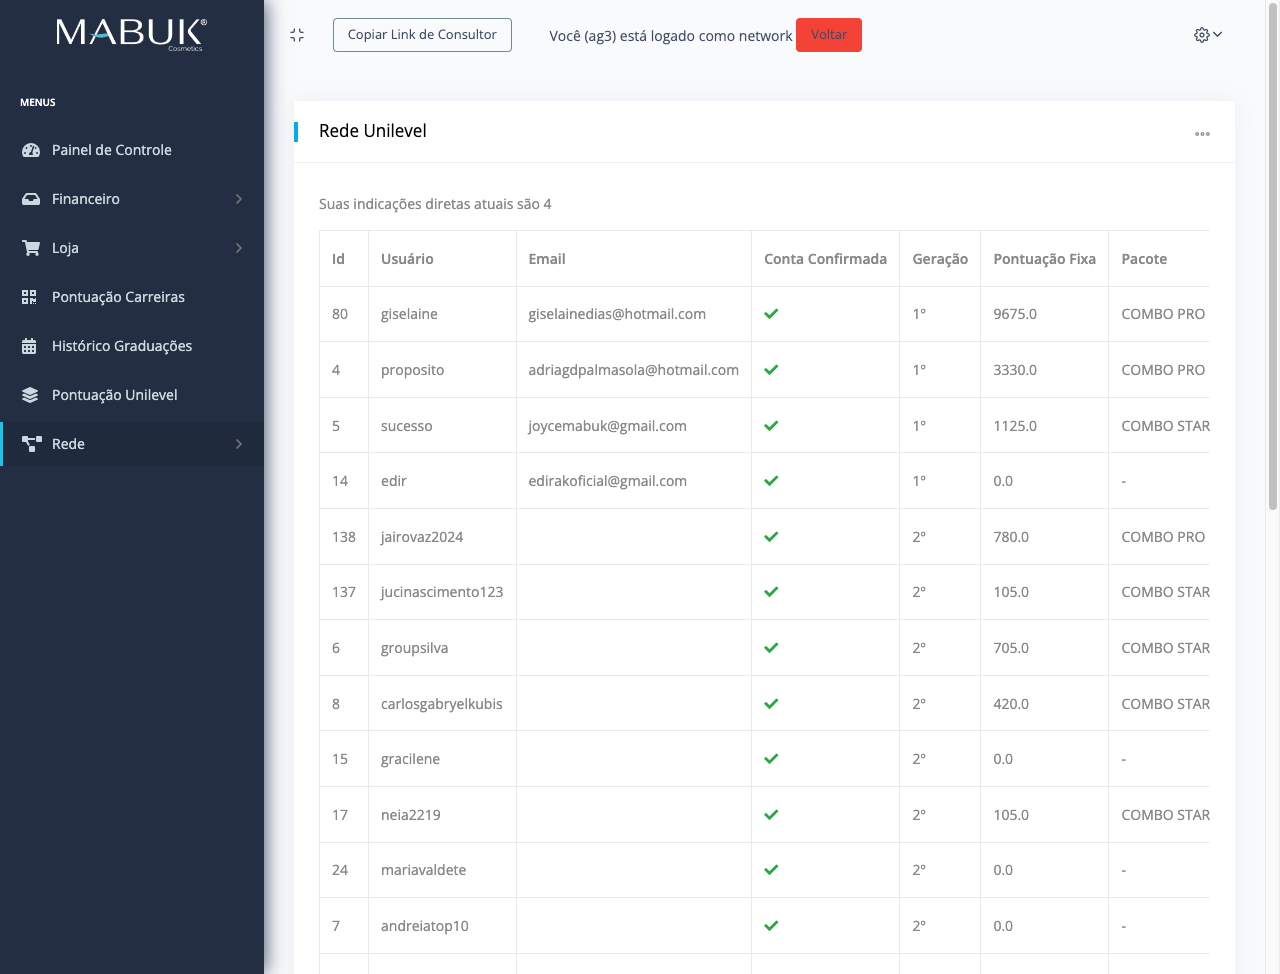Image resolution: width=1280 pixels, height=974 pixels.
Task: Click the Pontuação Carreiras QR icon
Action: pyautogui.click(x=30, y=297)
